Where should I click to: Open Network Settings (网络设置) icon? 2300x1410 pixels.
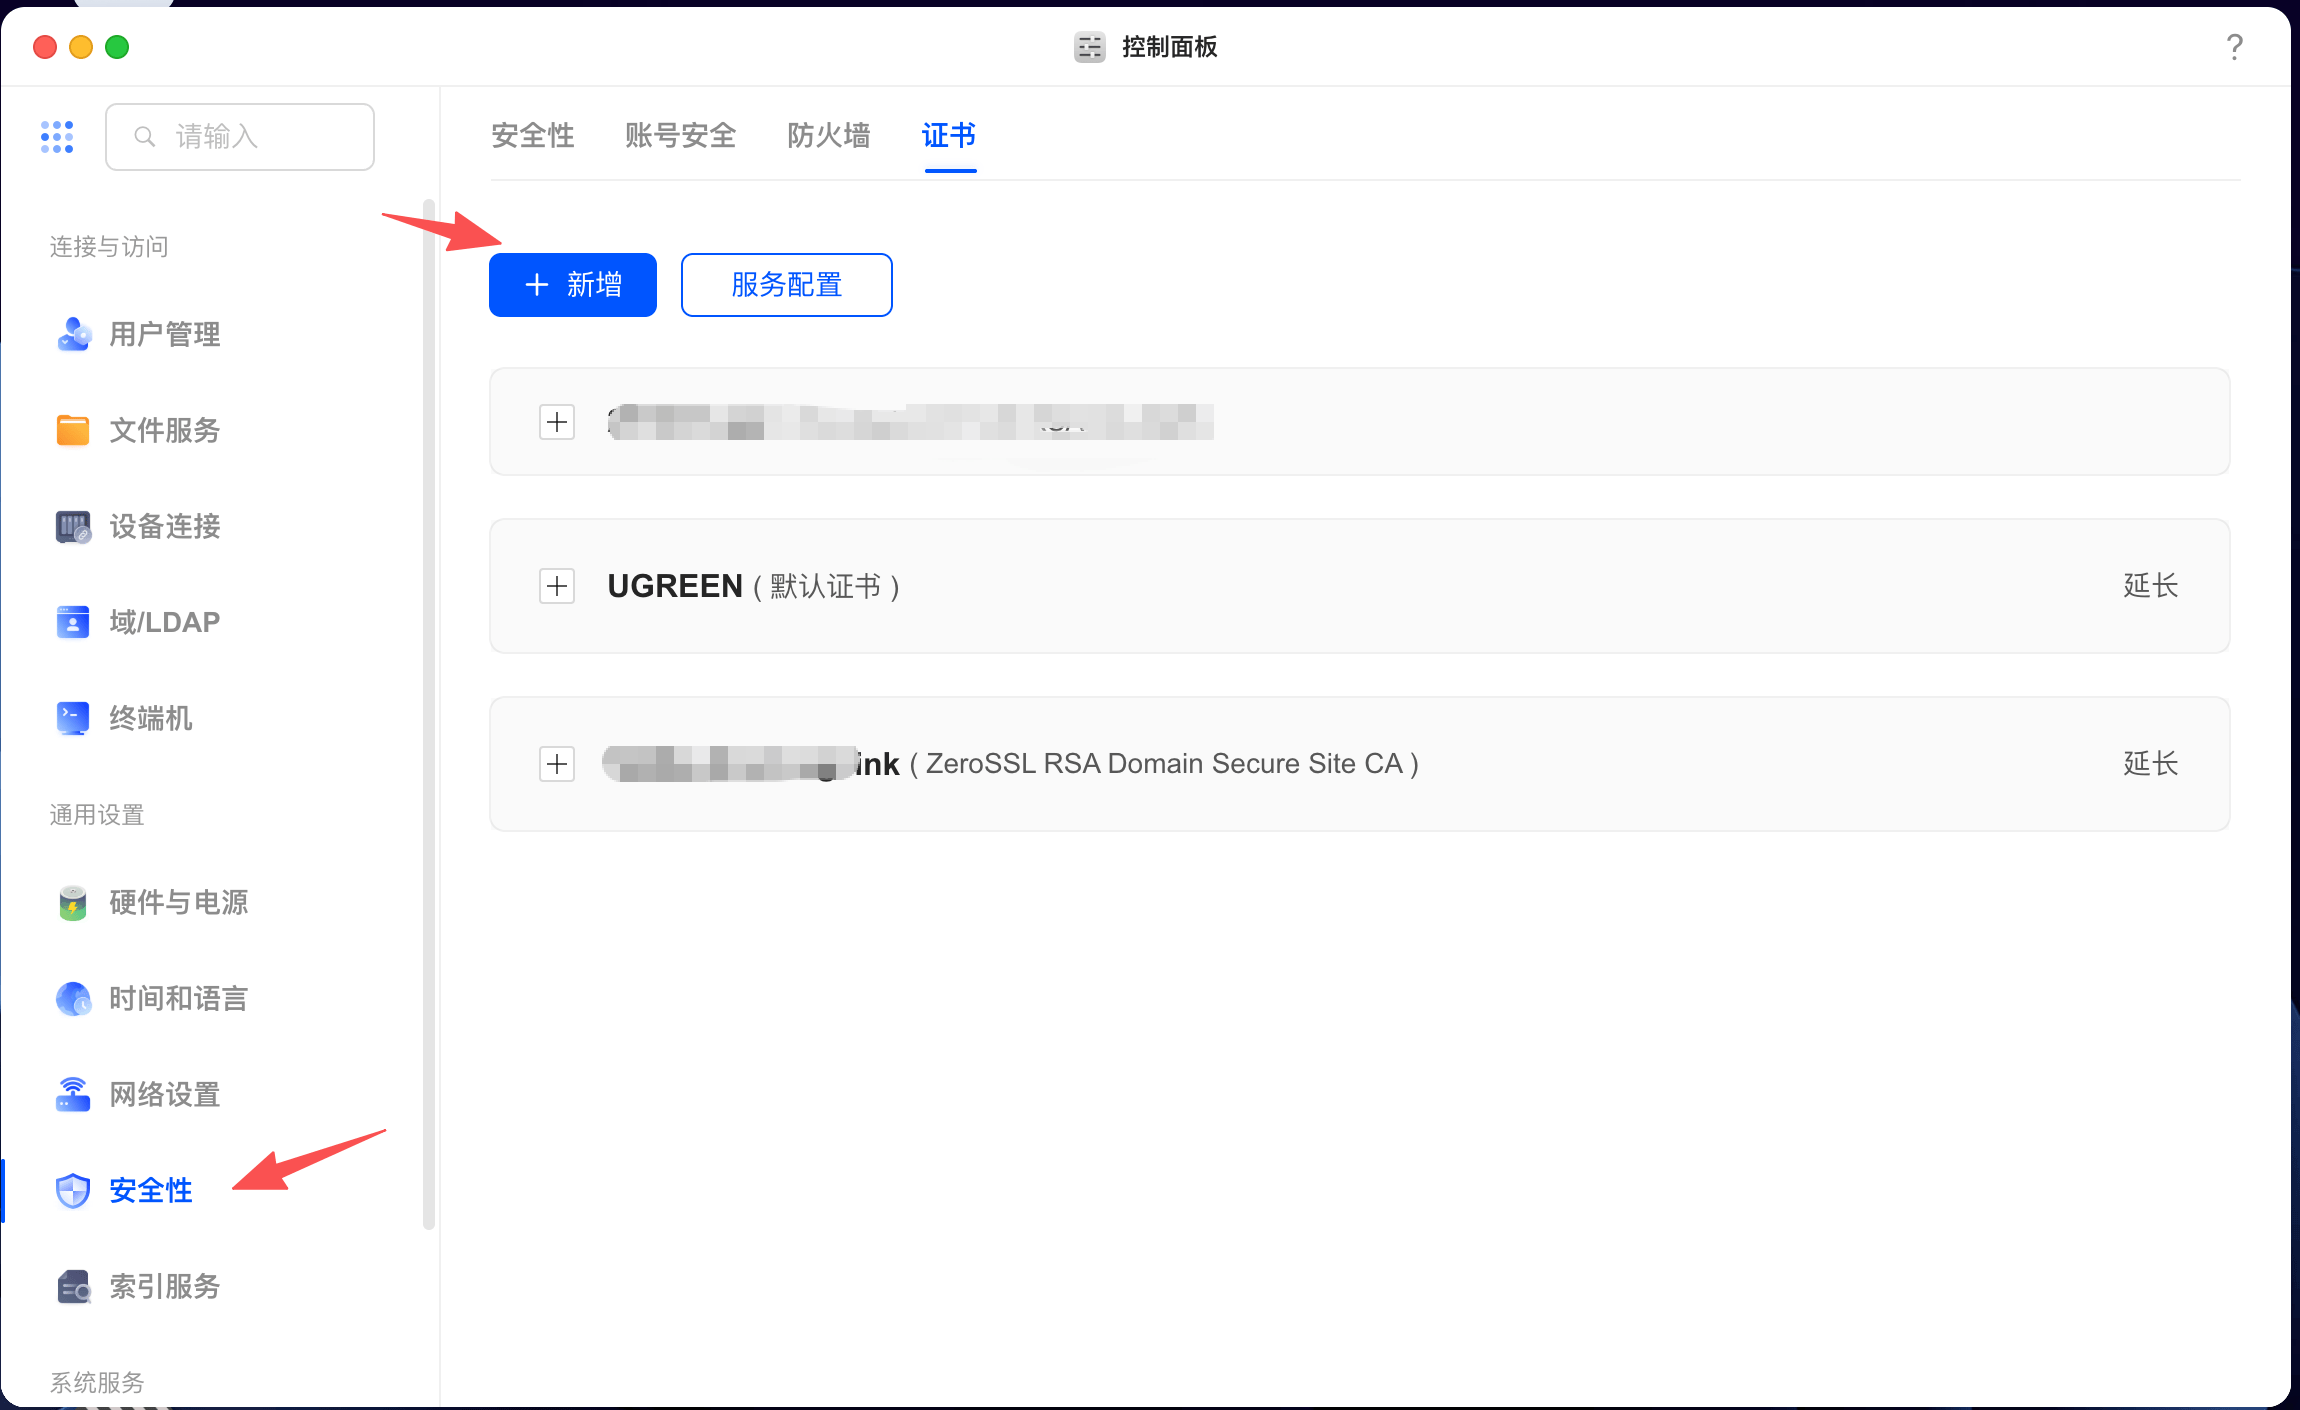(x=73, y=1094)
